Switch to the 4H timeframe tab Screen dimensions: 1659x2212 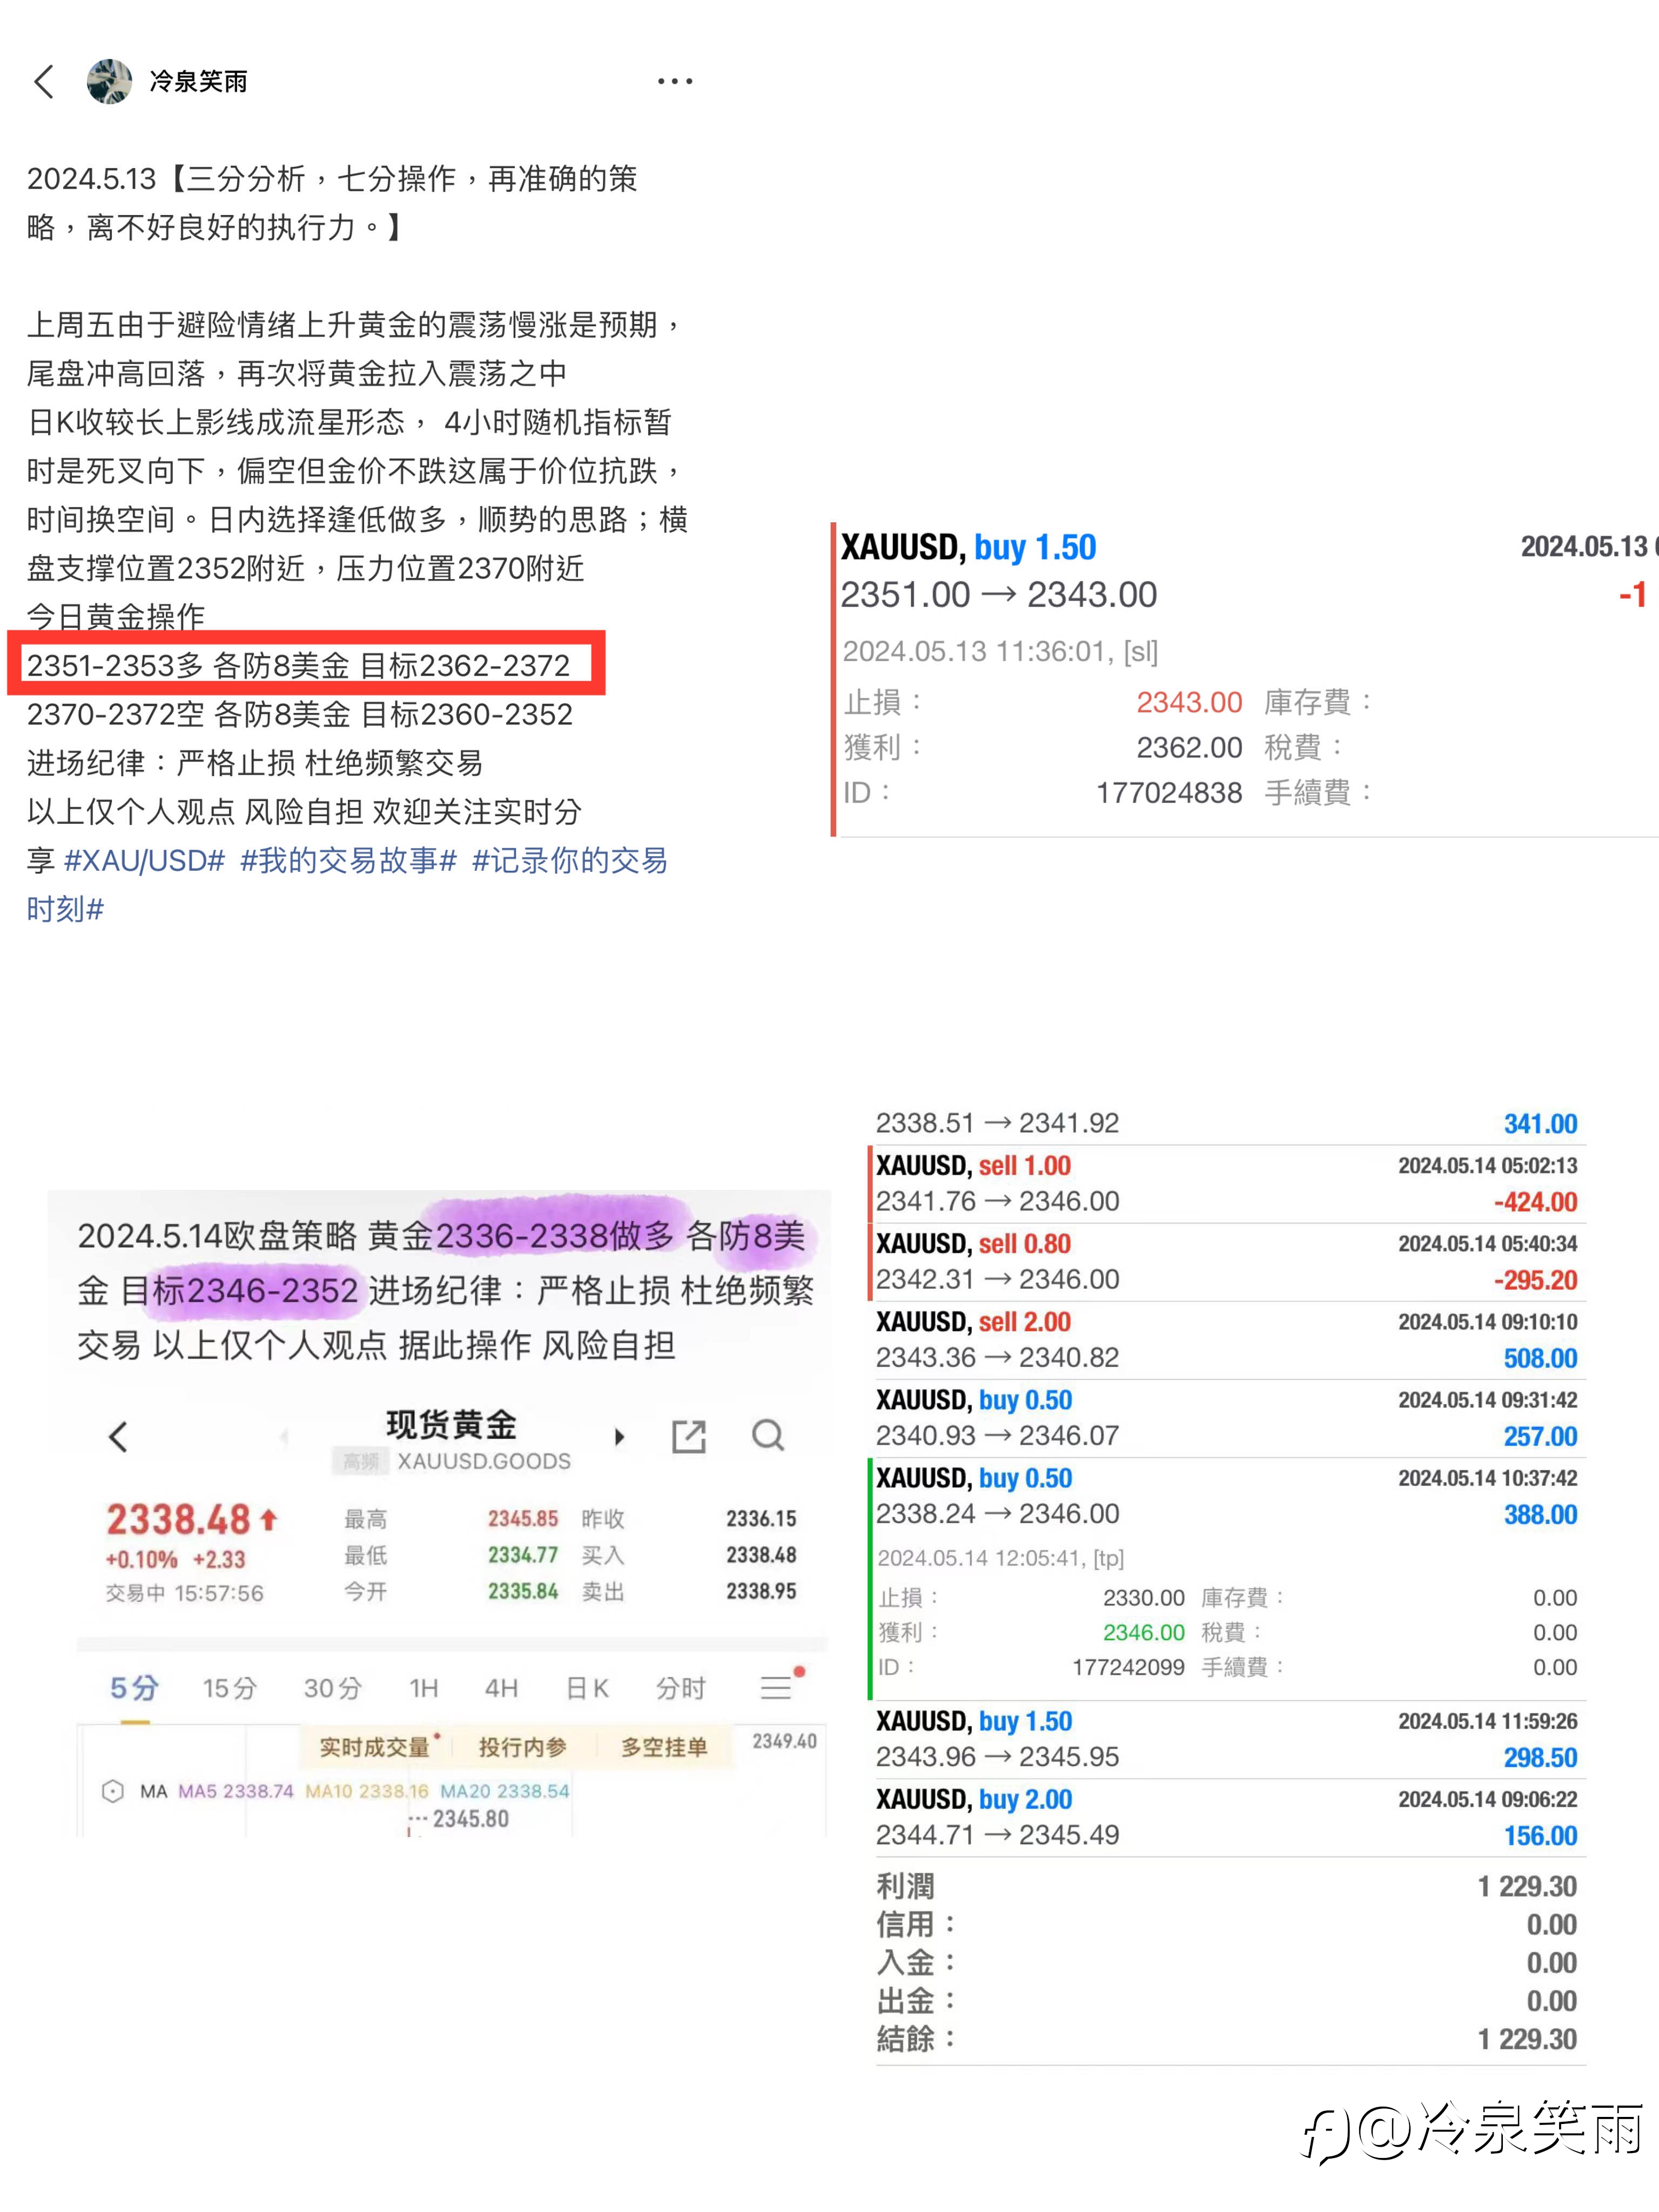pos(501,1689)
